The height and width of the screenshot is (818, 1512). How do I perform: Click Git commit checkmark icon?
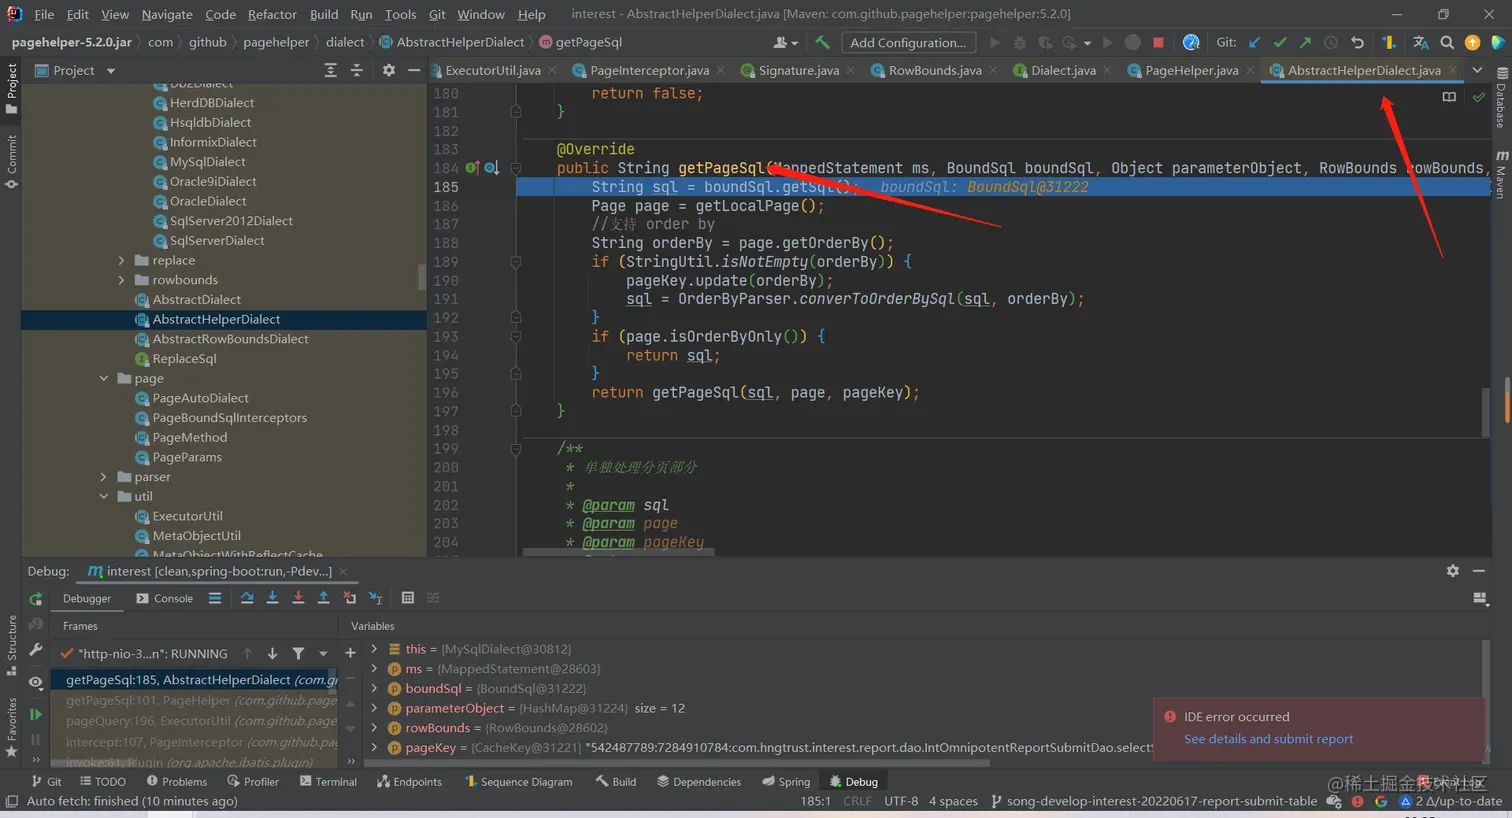coord(1280,42)
